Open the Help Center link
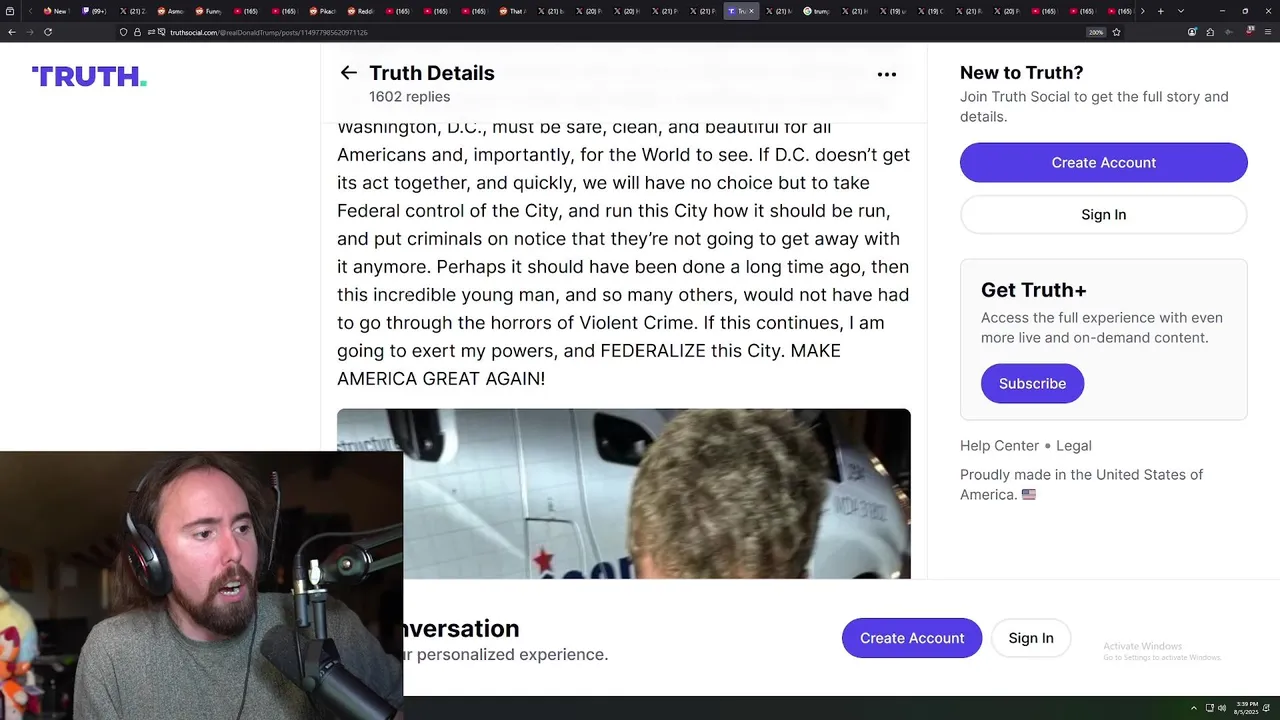 coord(999,446)
